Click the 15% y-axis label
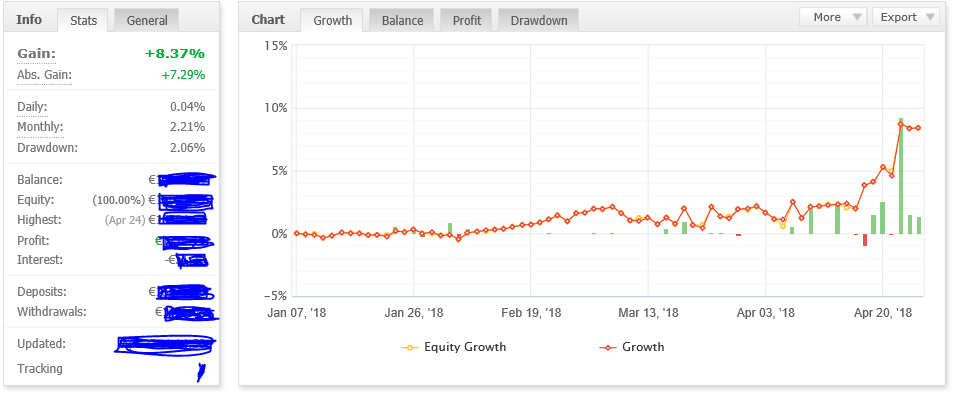Screen dimensions: 957x394 (275, 46)
